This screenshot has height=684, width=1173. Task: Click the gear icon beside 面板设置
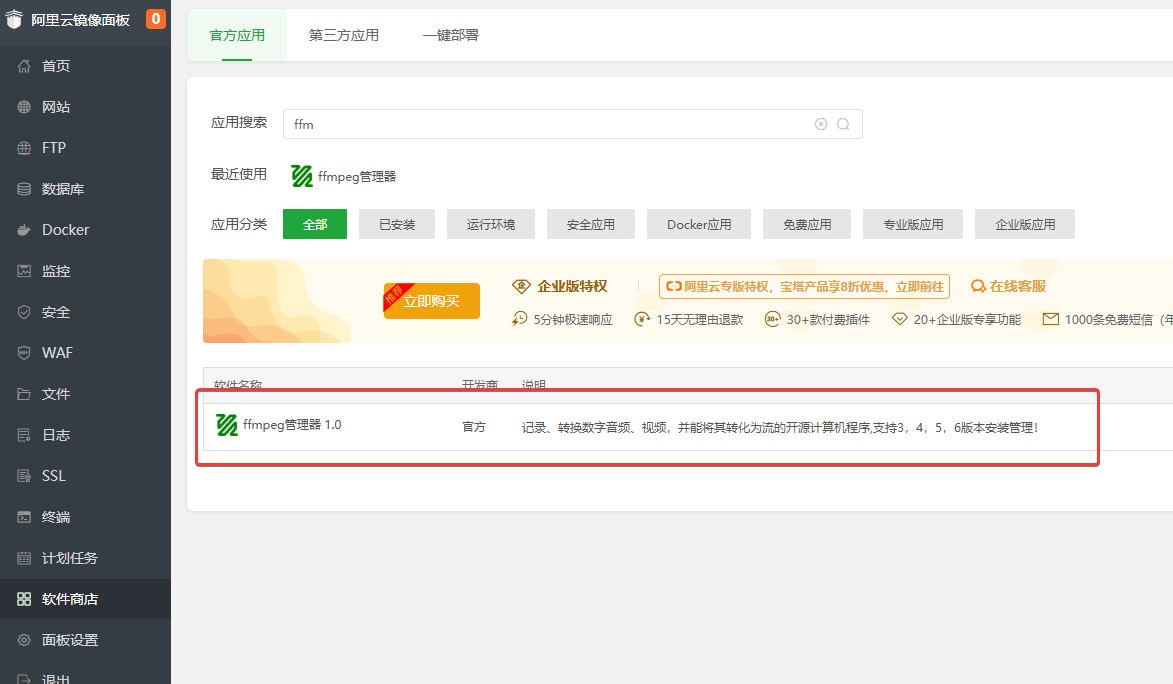click(24, 640)
